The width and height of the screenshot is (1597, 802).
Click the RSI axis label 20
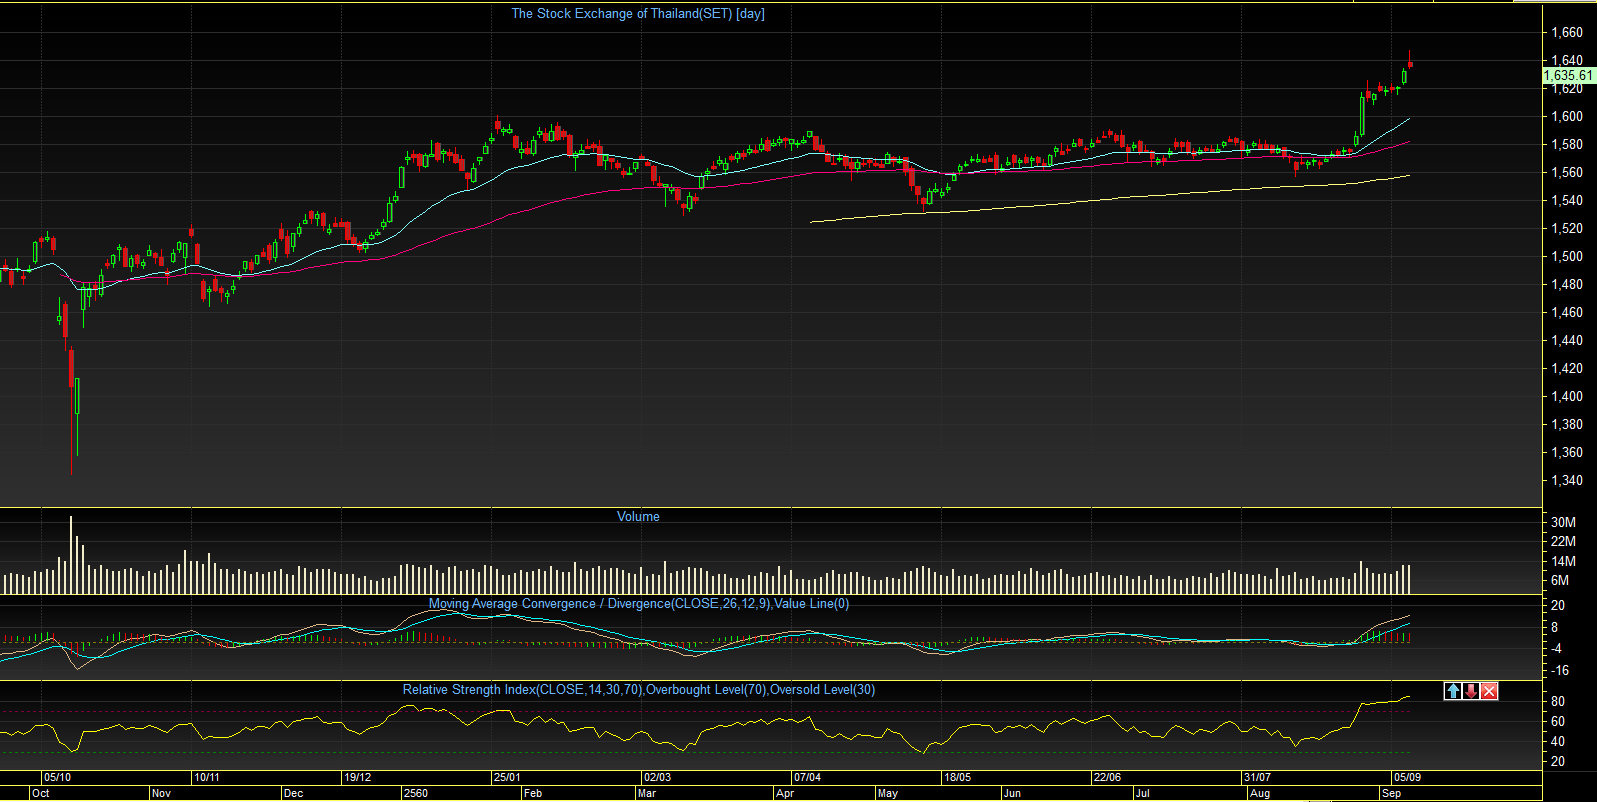tap(1558, 761)
